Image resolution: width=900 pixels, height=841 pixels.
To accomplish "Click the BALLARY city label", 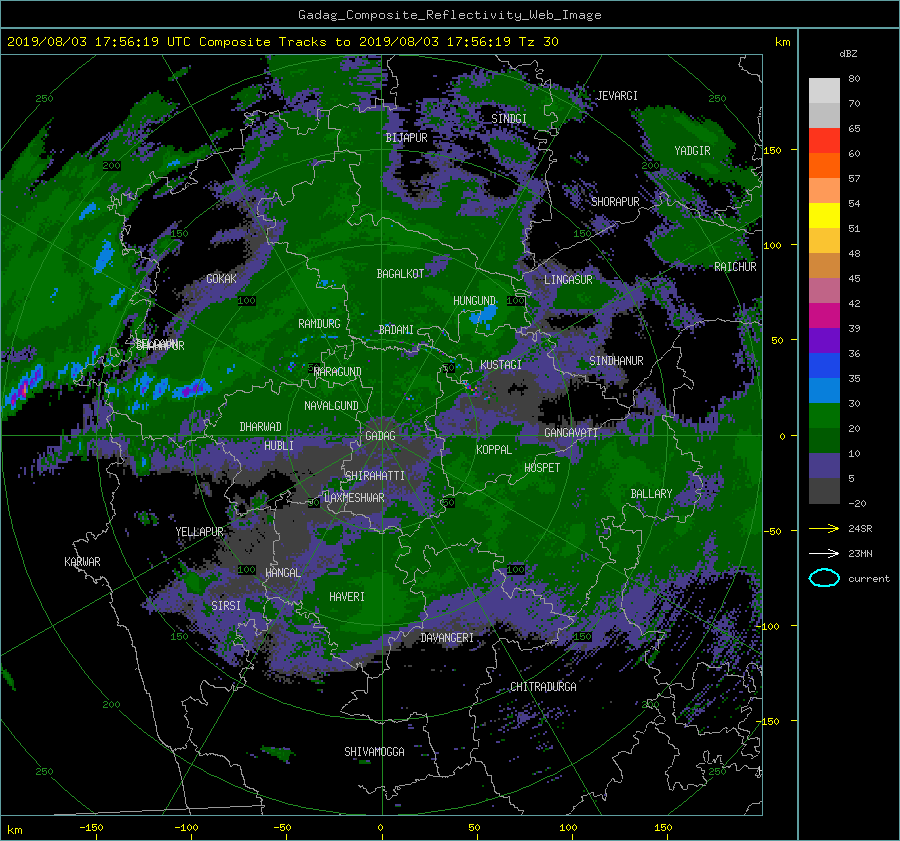I will (x=651, y=494).
